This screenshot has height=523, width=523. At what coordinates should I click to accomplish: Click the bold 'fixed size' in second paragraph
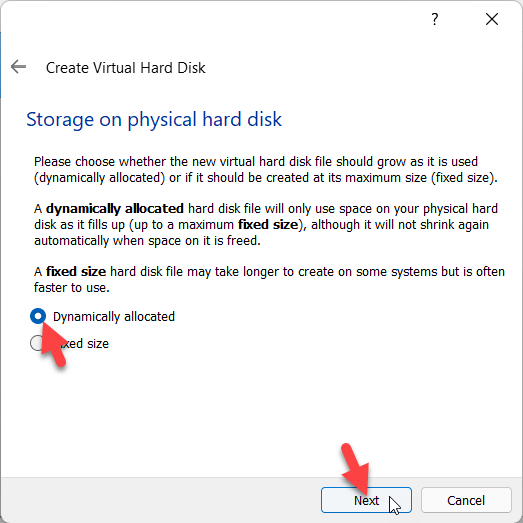(268, 224)
